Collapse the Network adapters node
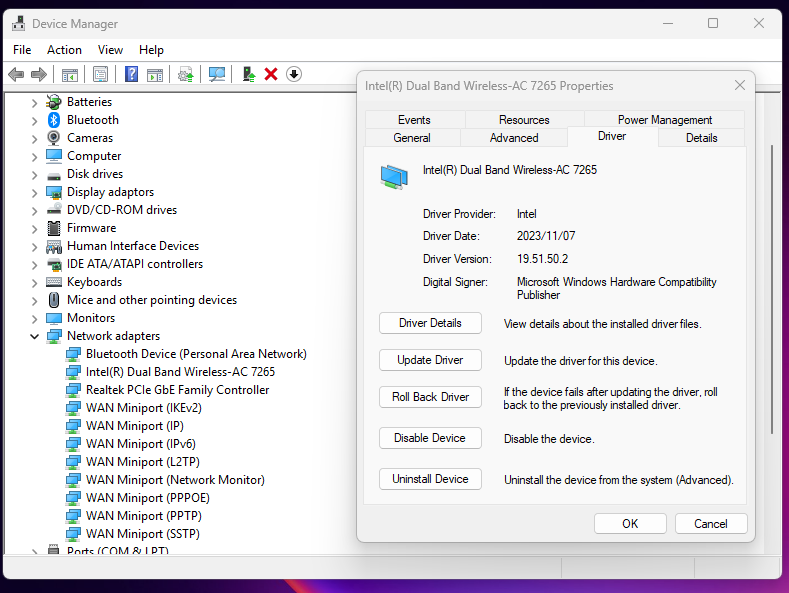This screenshot has width=789, height=593. tap(34, 336)
